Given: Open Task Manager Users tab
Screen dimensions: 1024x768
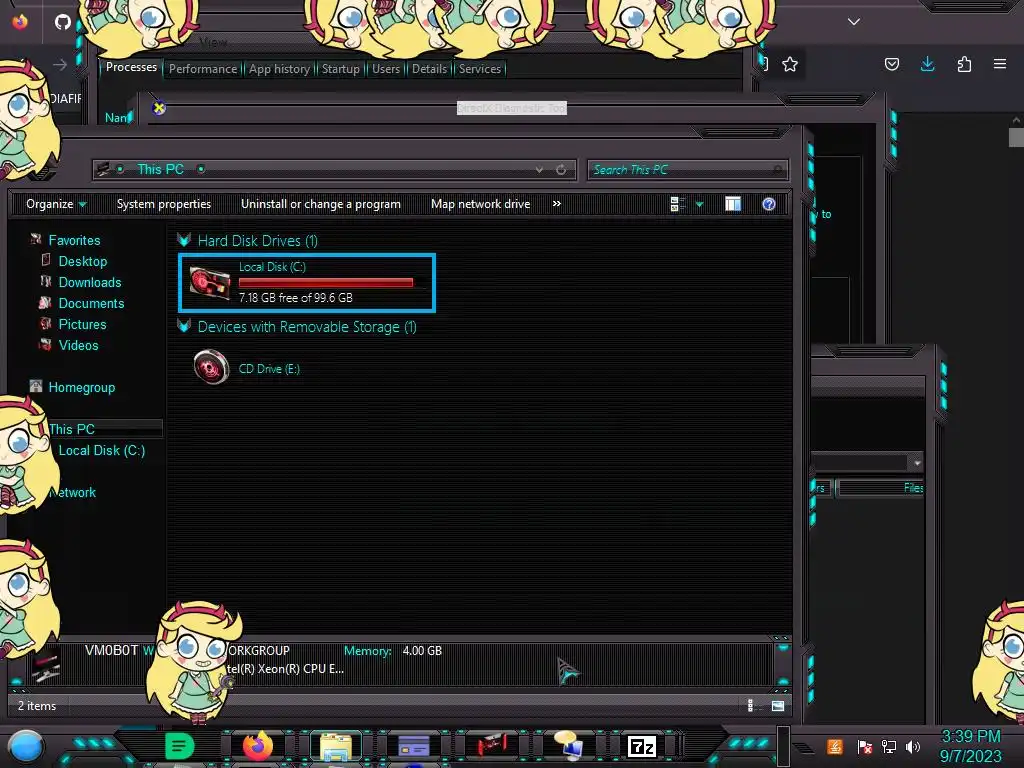Looking at the screenshot, I should [x=386, y=69].
